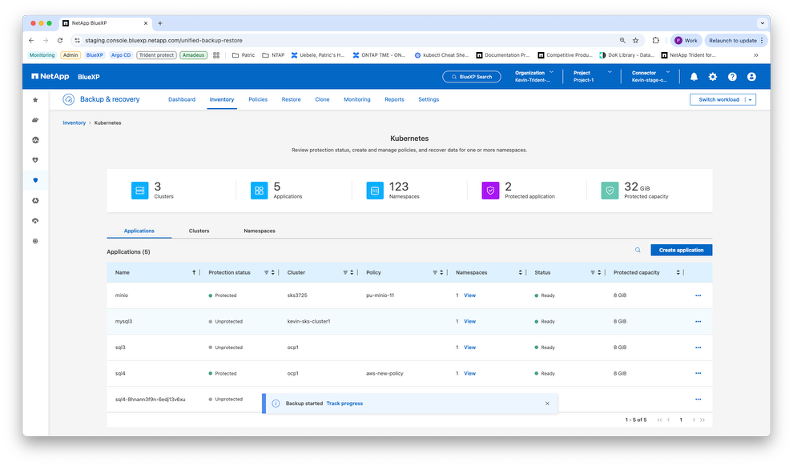Select the Inventory tab

tap(222, 100)
